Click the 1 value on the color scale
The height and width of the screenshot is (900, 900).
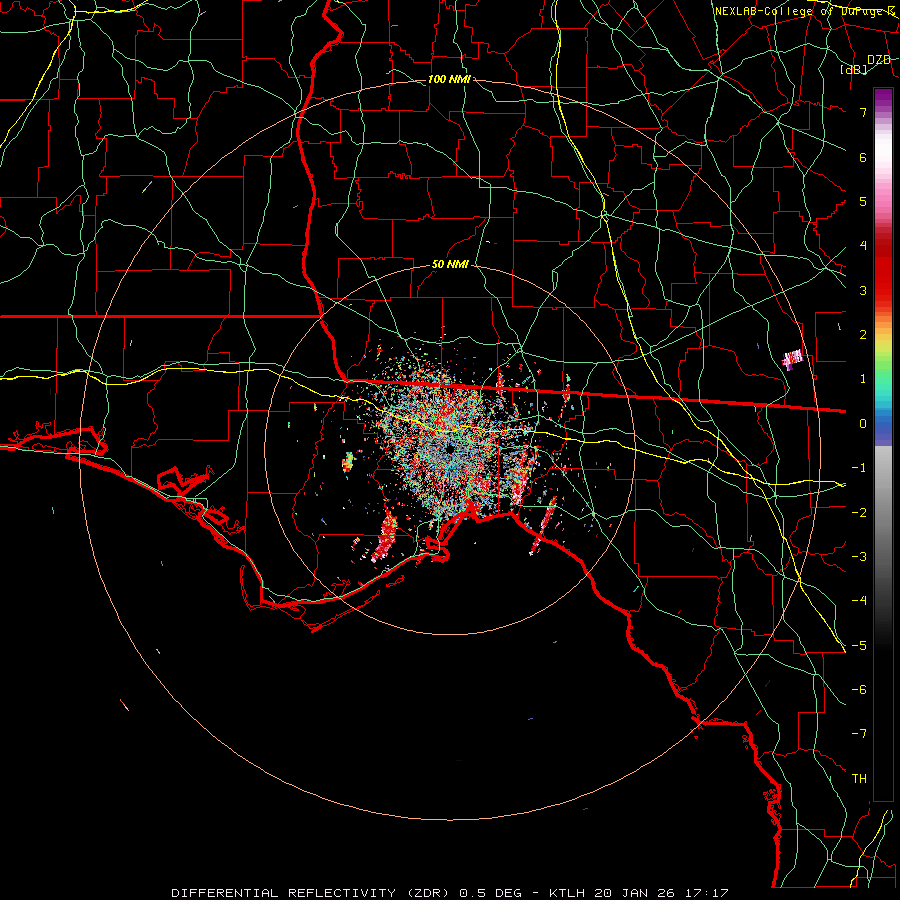click(x=863, y=379)
